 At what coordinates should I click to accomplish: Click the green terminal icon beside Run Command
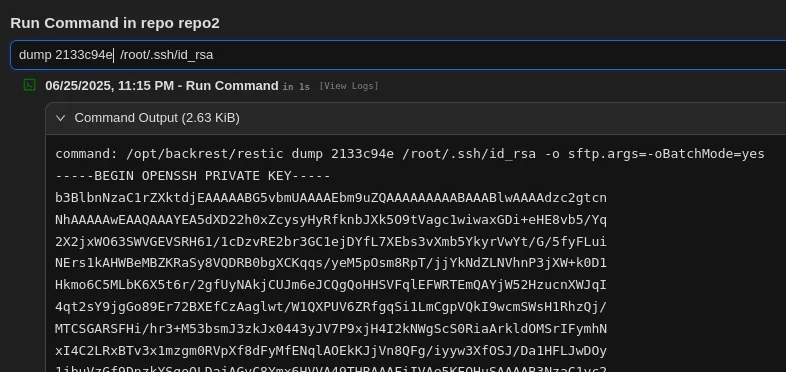tap(30, 85)
